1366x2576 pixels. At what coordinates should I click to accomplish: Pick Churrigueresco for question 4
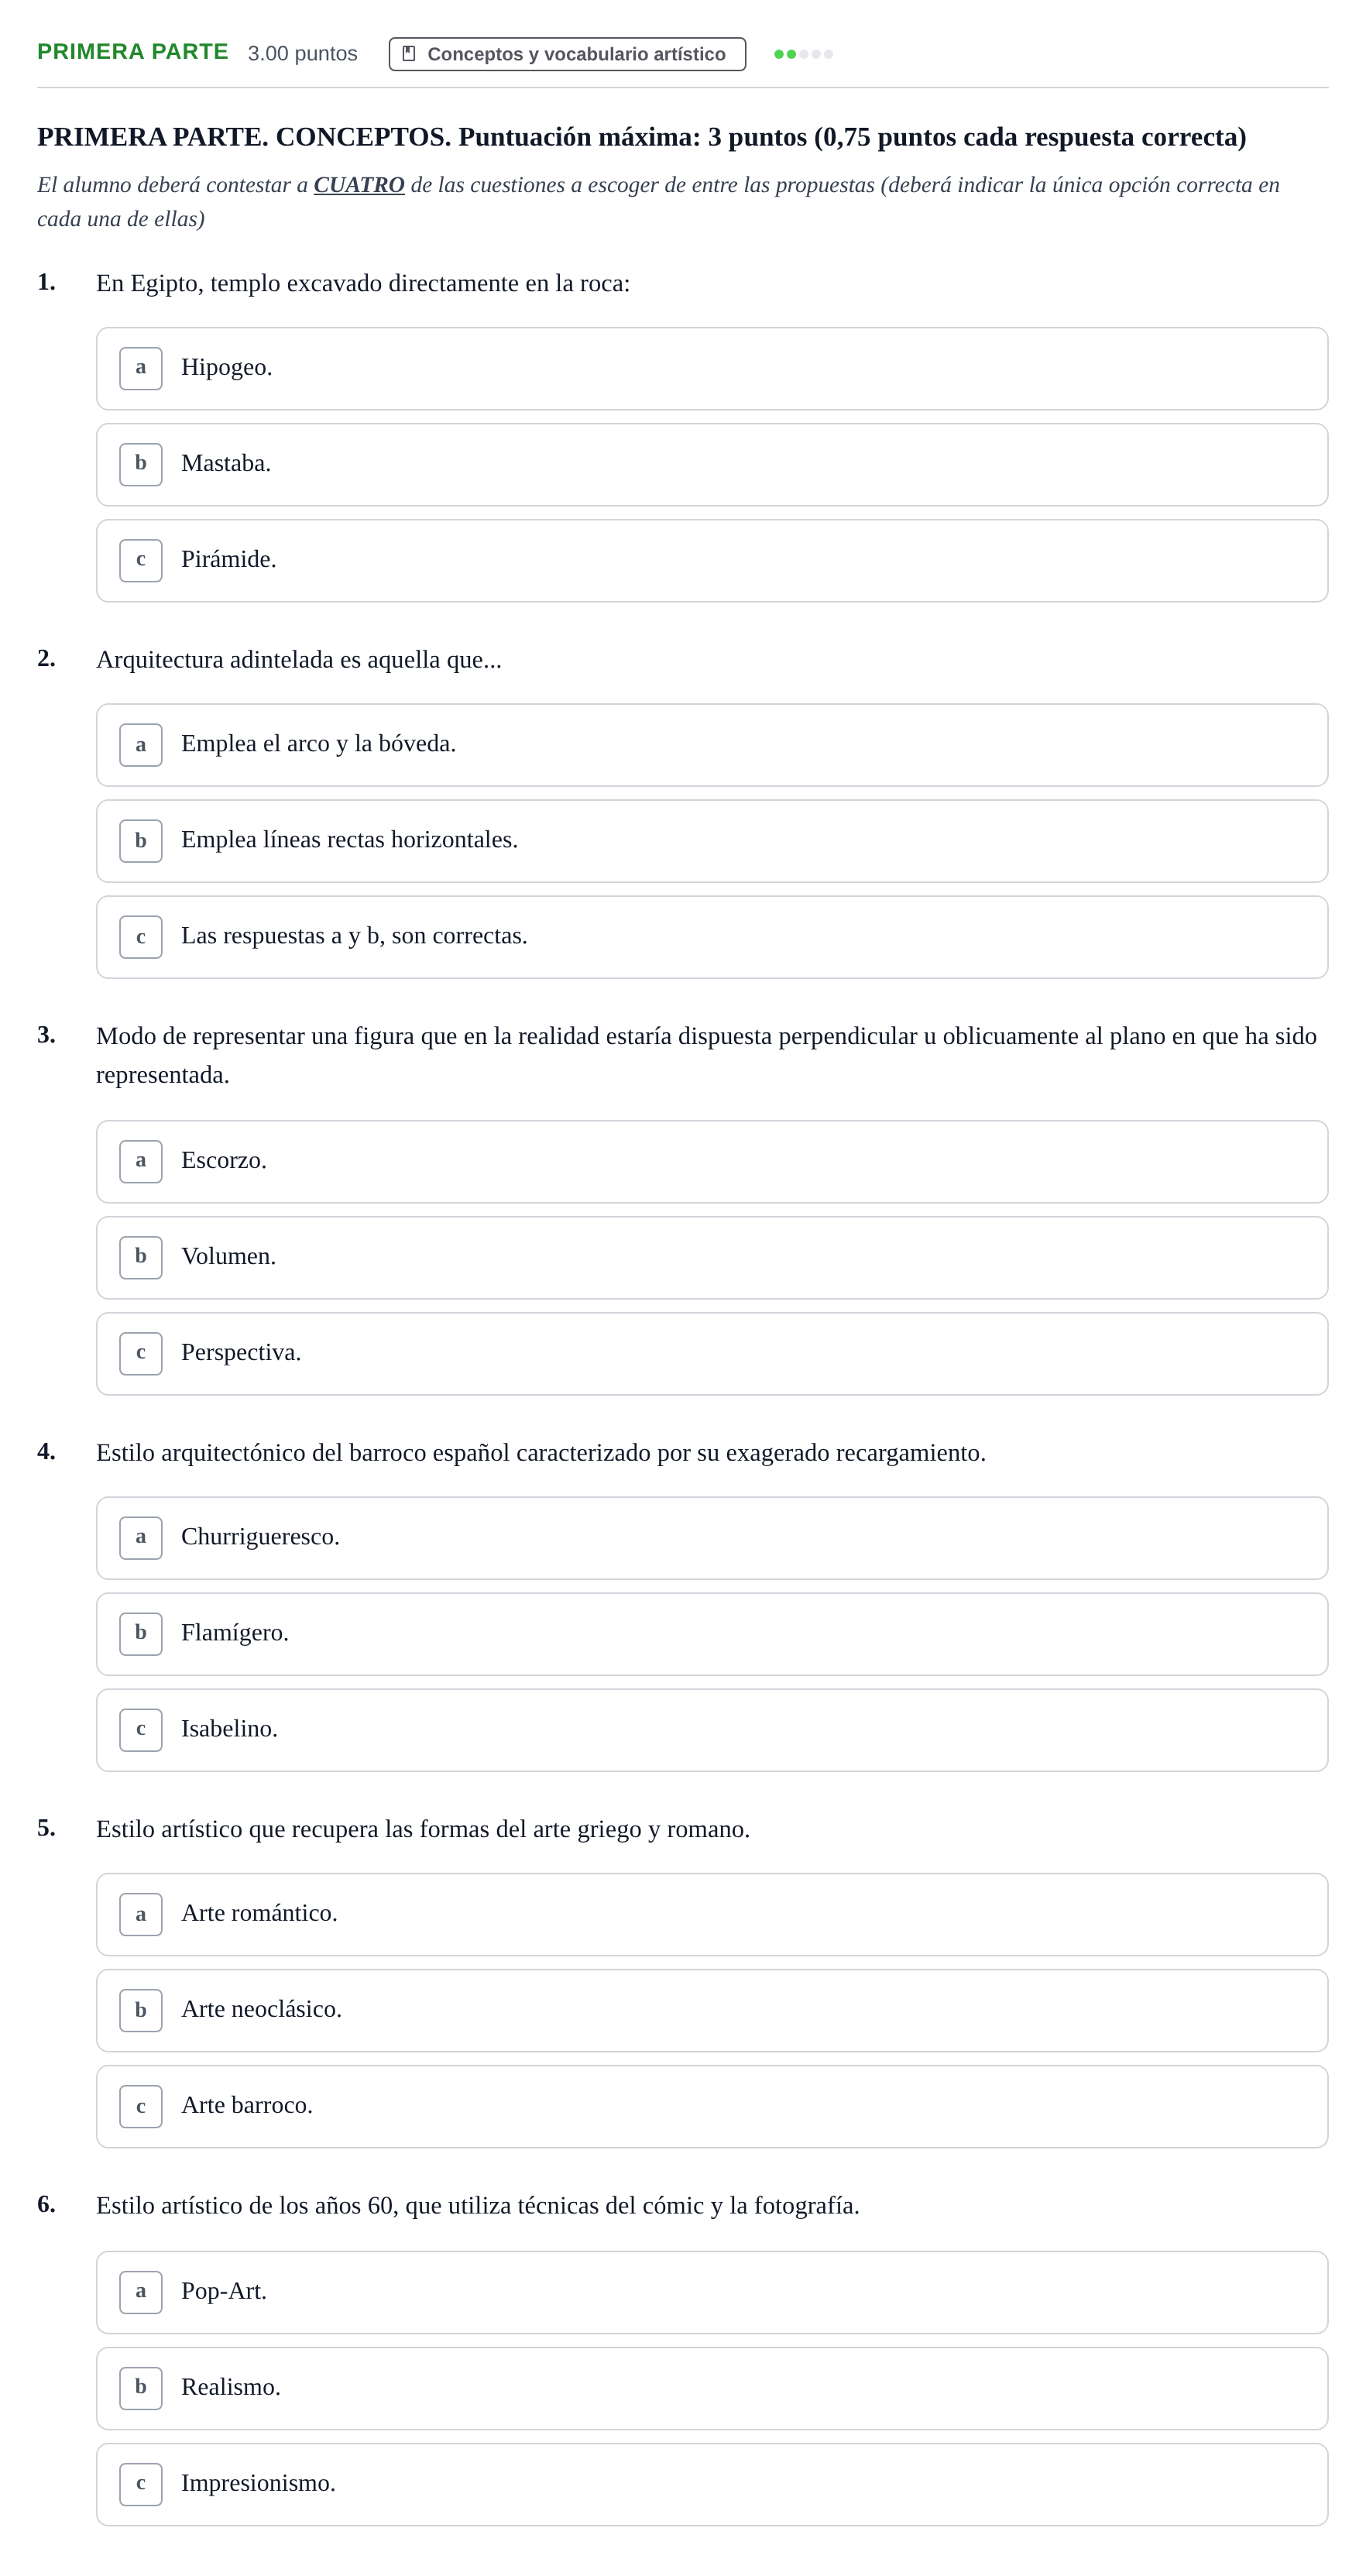(712, 1538)
